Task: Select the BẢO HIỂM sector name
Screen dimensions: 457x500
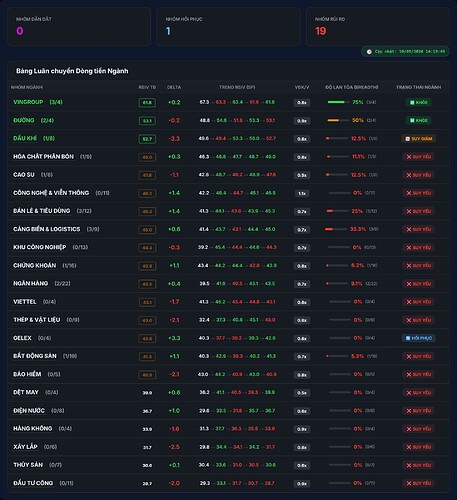Action: tap(27, 374)
